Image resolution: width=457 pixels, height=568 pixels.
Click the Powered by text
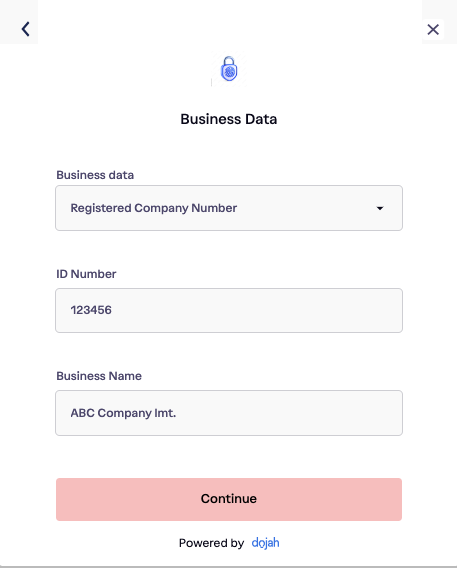click(211, 543)
